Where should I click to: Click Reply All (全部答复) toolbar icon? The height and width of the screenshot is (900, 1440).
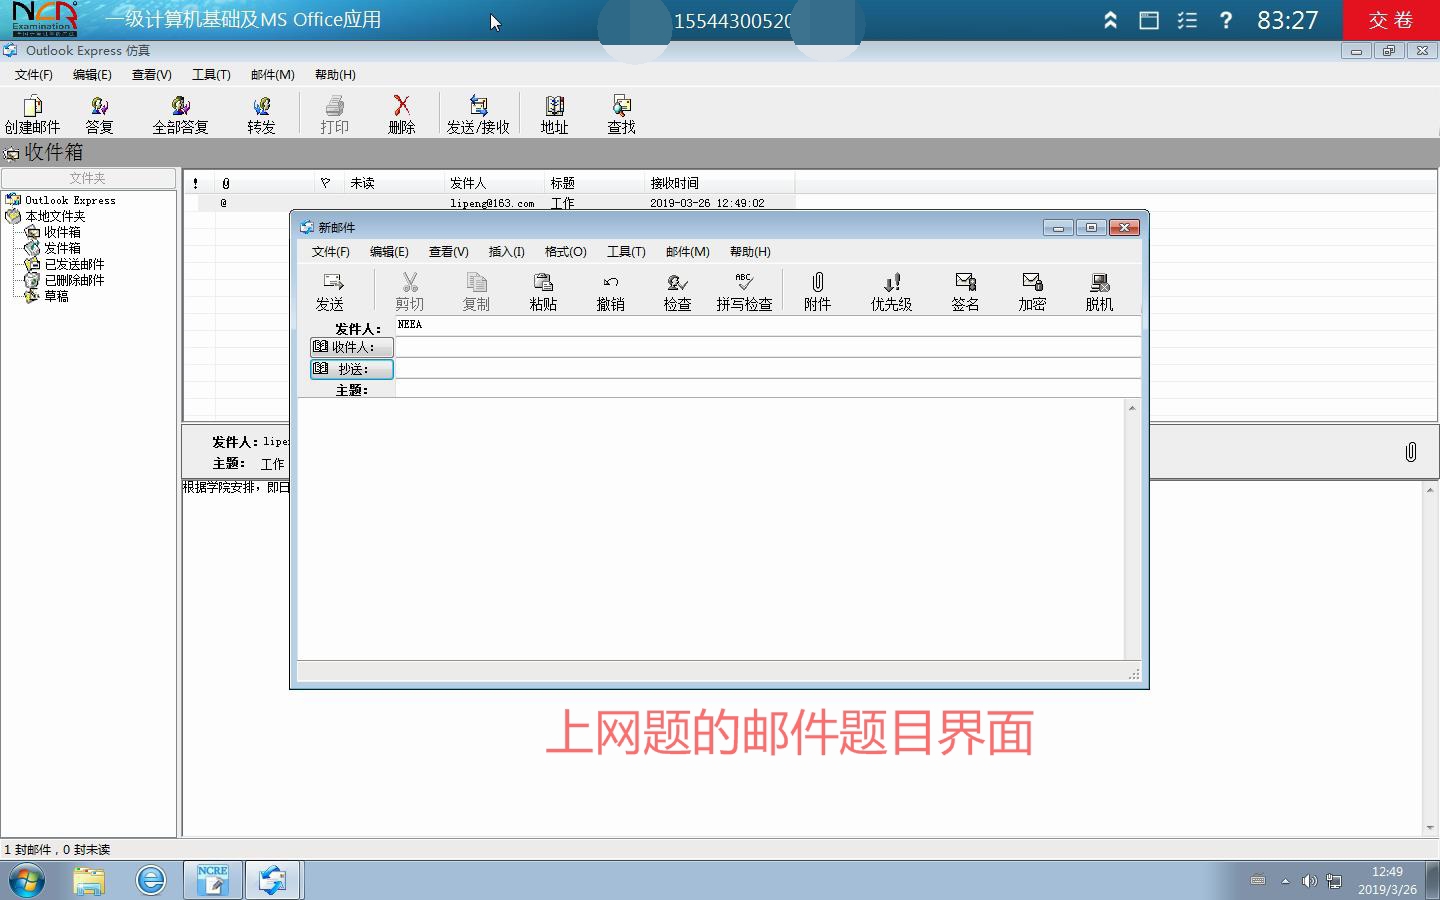(x=180, y=114)
